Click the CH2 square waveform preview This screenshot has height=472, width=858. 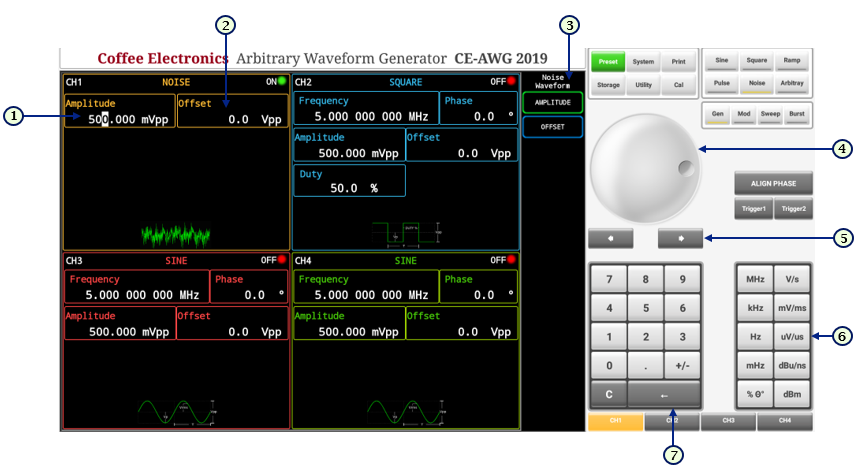tap(404, 233)
